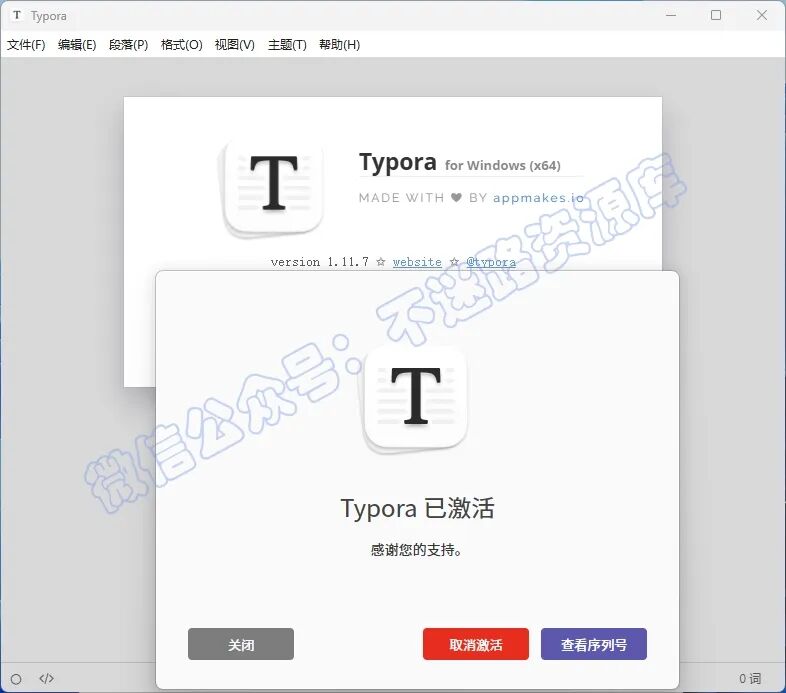This screenshot has width=786, height=693.
Task: Minimize the Typora window
Action: point(671,16)
